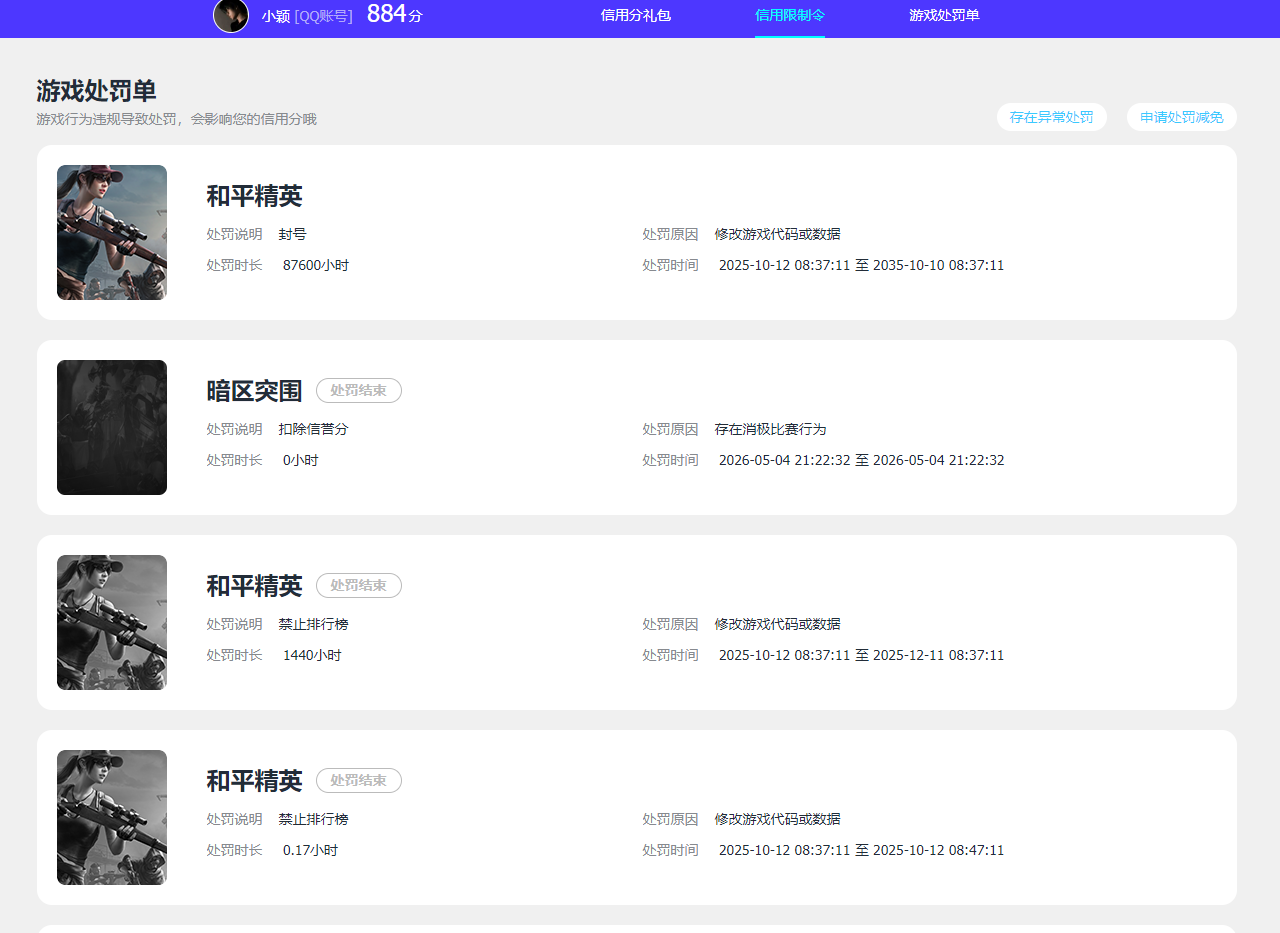Click 禁止排行榜 in the 1440小时 card
Viewport: 1280px width, 933px height.
click(314, 624)
